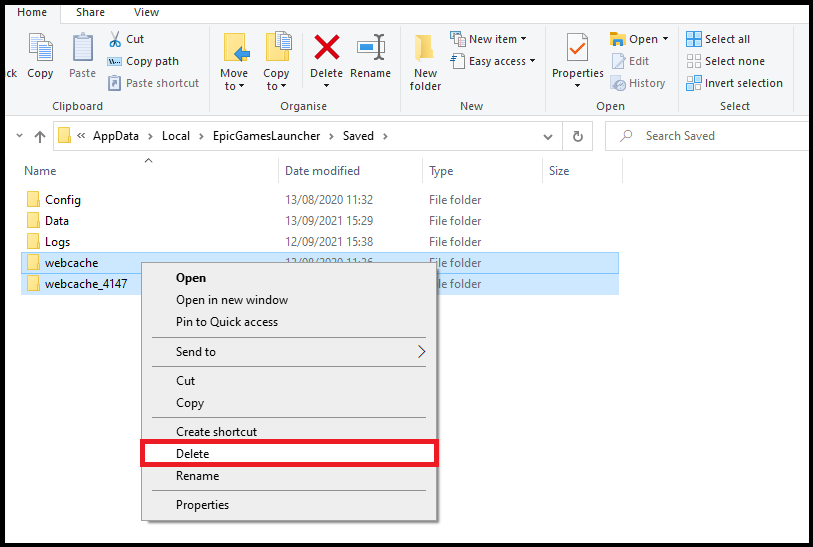The width and height of the screenshot is (813, 547).
Task: Expand the Easy access dropdown
Action: [x=493, y=61]
